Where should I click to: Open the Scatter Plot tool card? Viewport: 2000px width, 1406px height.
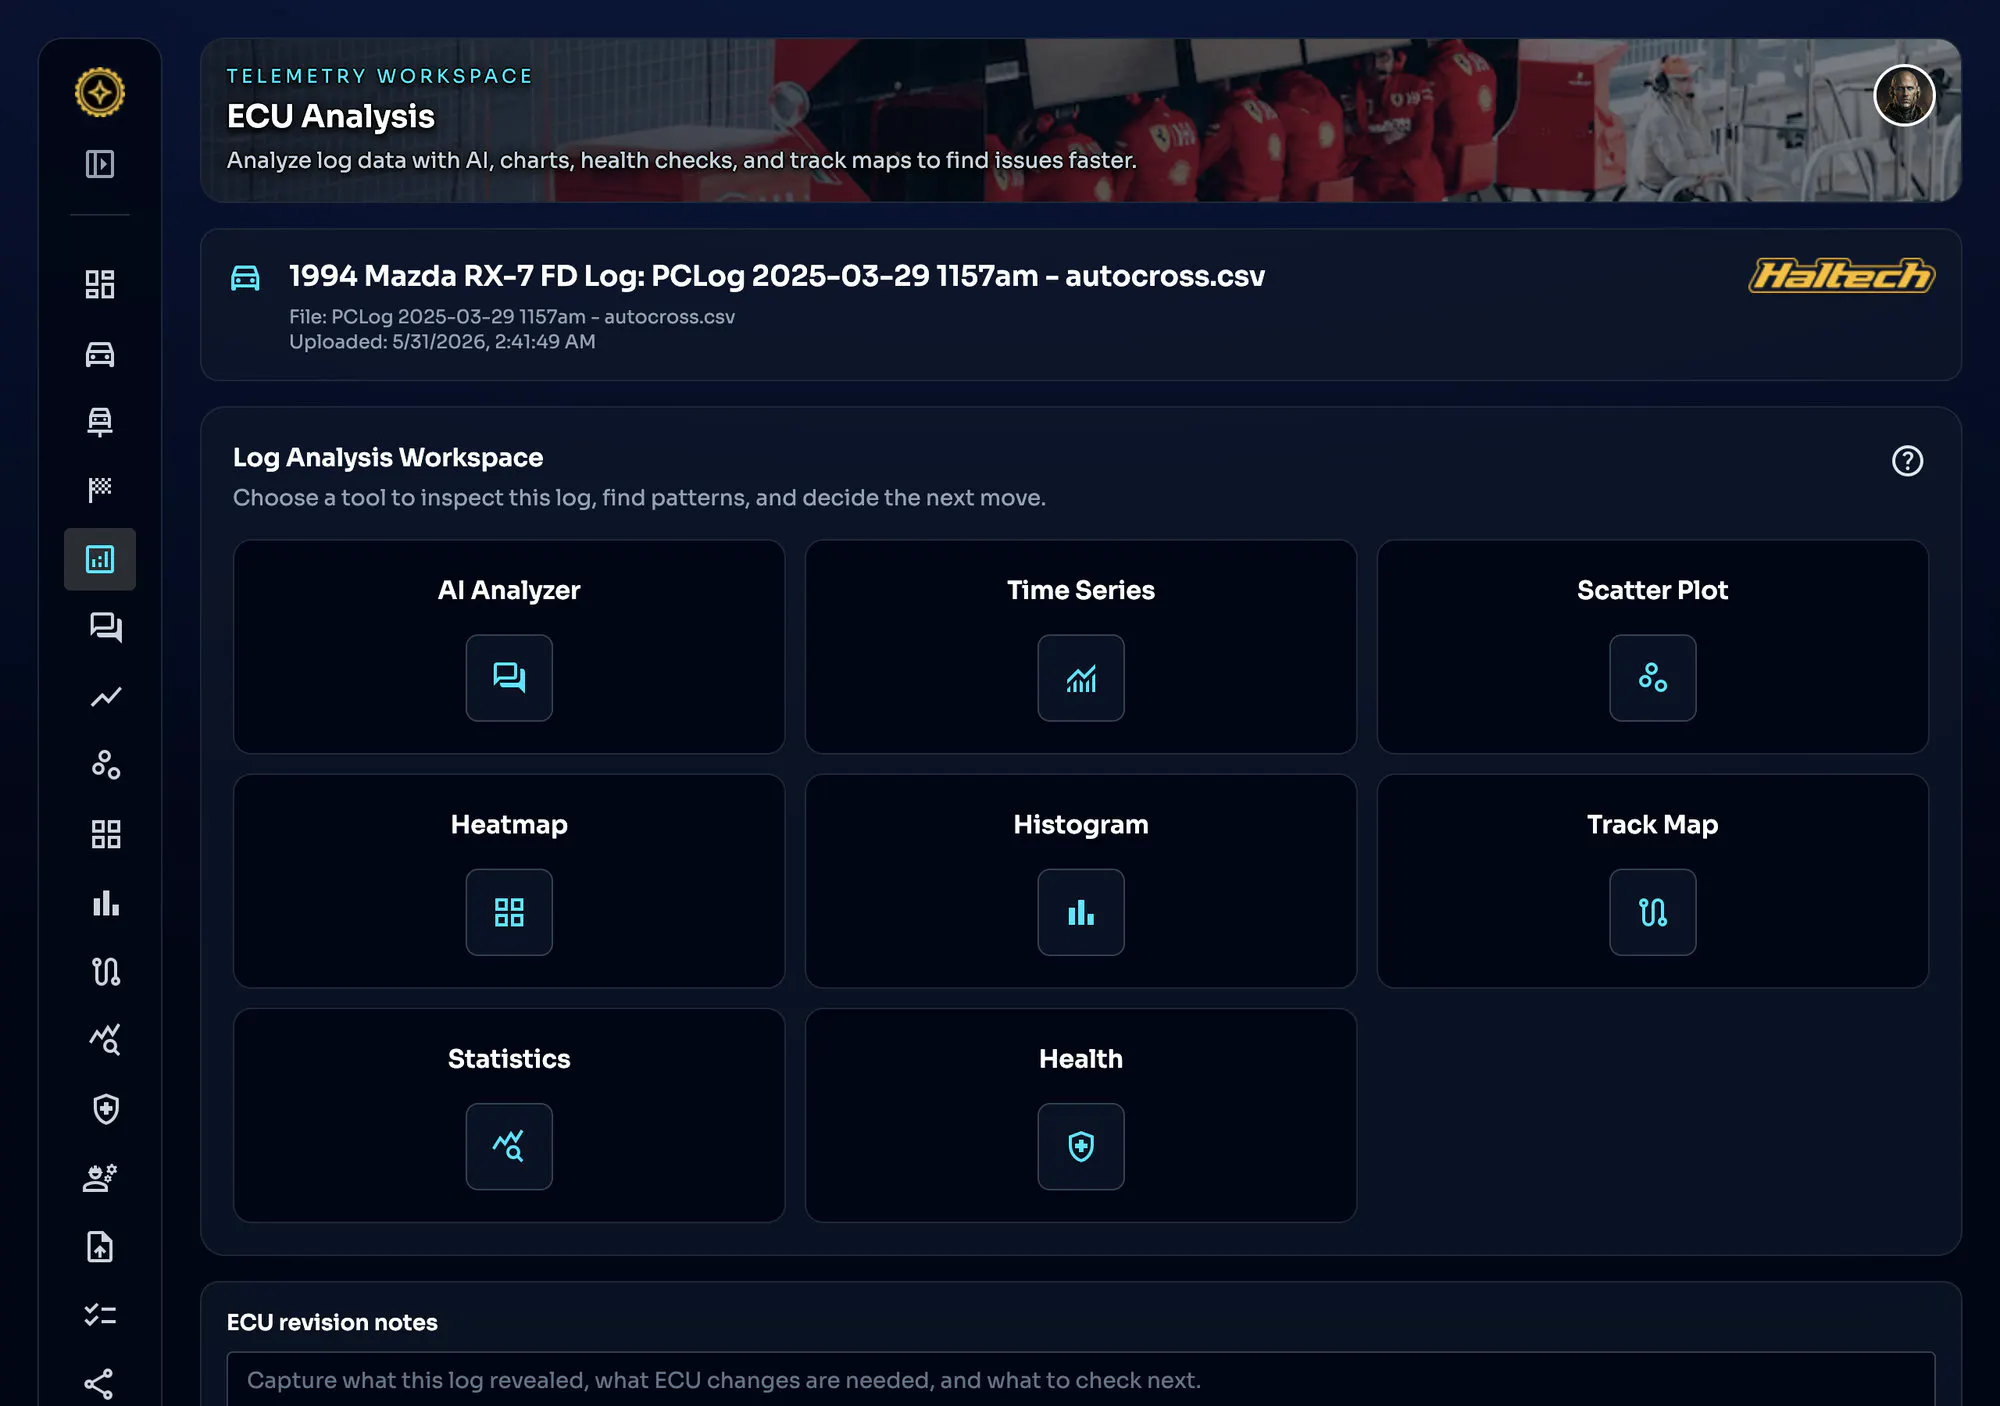pyautogui.click(x=1653, y=647)
